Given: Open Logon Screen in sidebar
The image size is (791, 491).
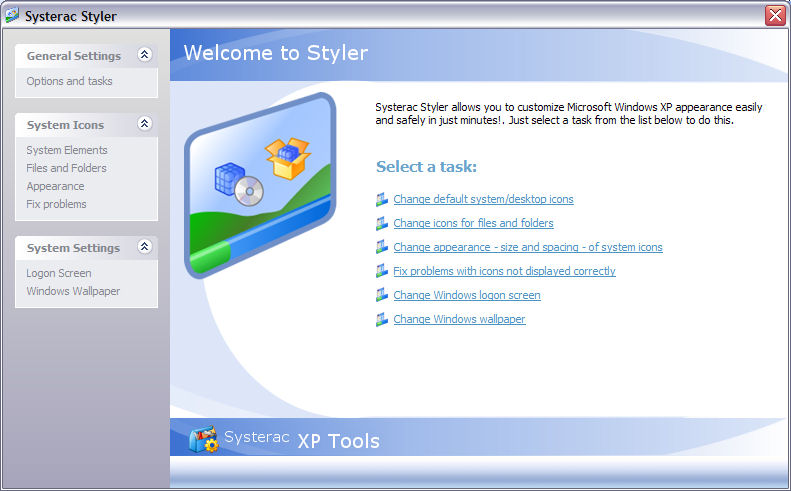Looking at the screenshot, I should 59,274.
